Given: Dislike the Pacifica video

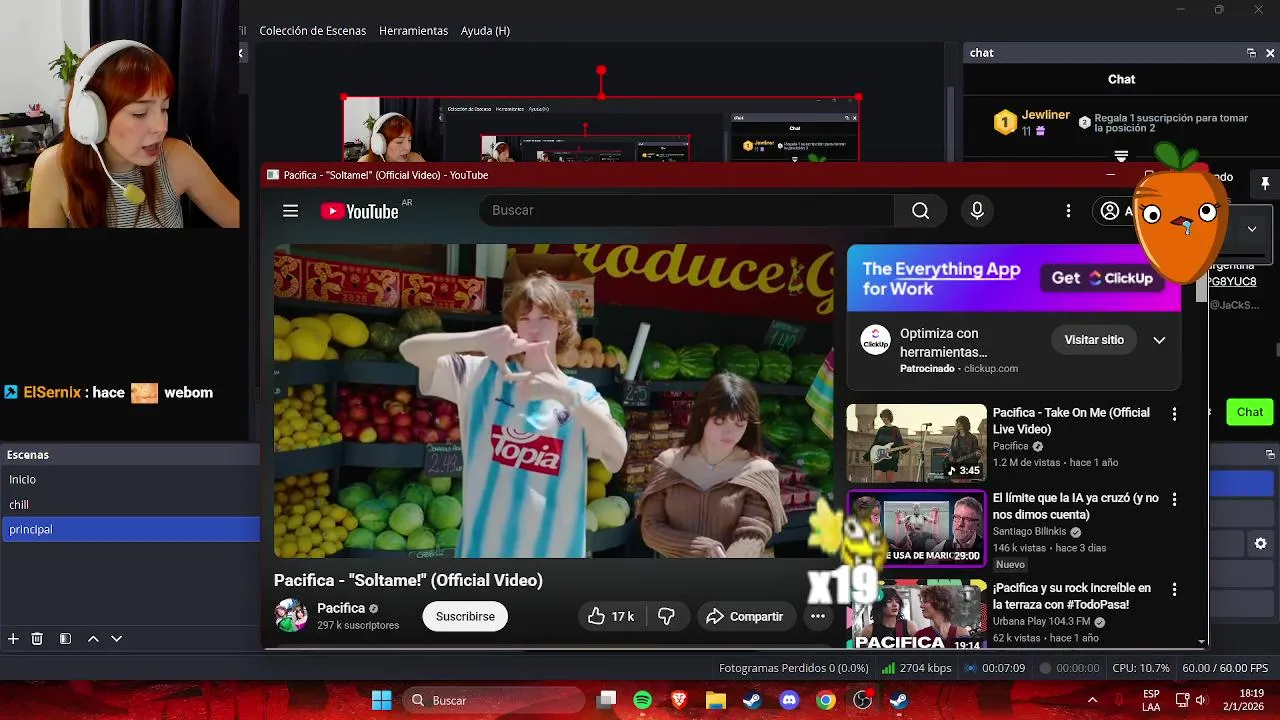Looking at the screenshot, I should pyautogui.click(x=666, y=617).
